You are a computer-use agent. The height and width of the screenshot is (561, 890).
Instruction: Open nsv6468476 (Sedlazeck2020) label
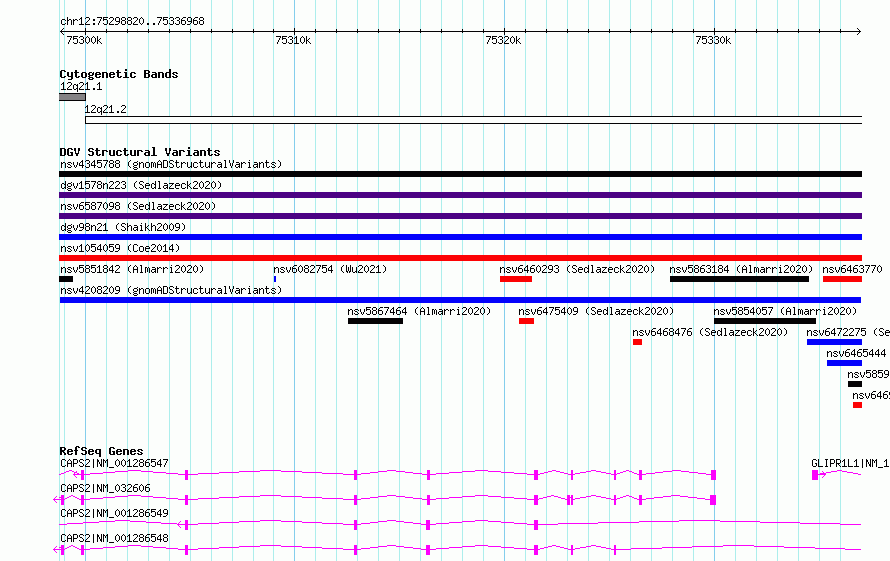710,332
